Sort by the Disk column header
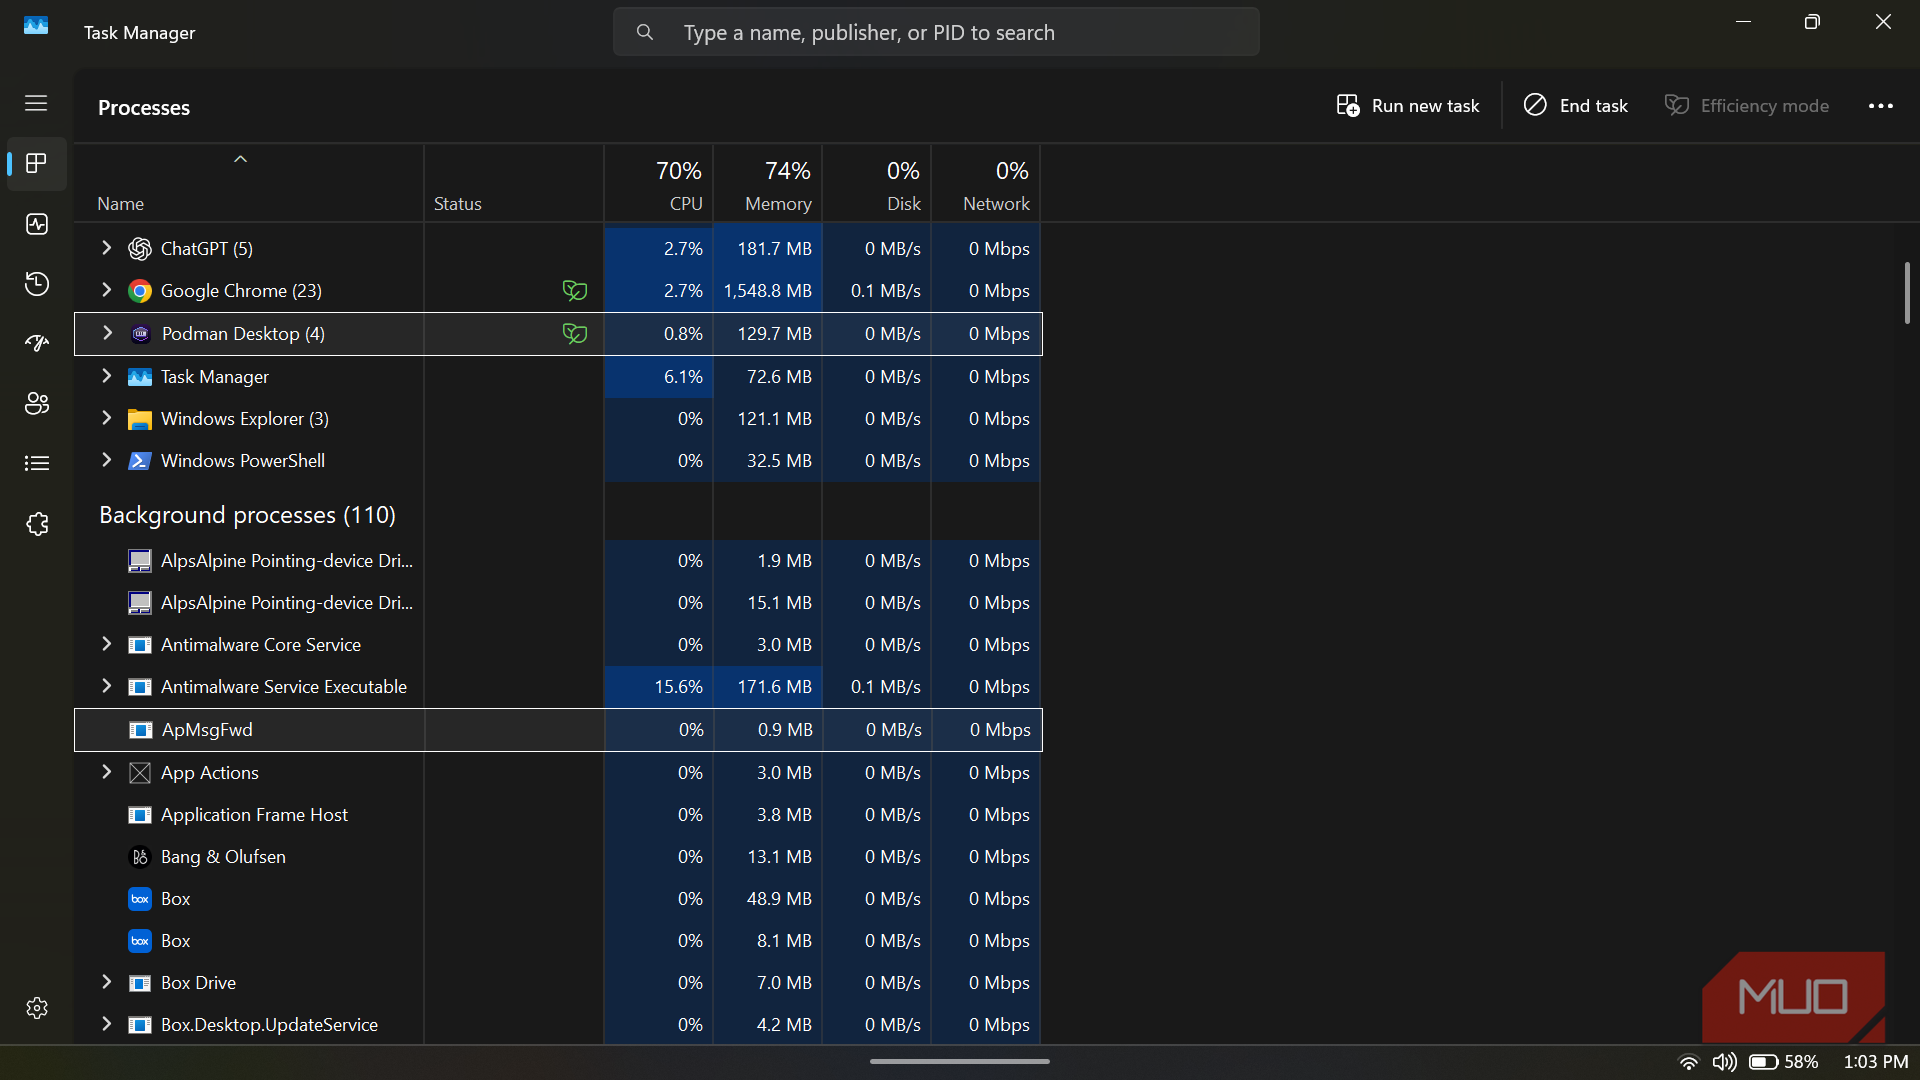Viewport: 1920px width, 1080px height. click(877, 184)
